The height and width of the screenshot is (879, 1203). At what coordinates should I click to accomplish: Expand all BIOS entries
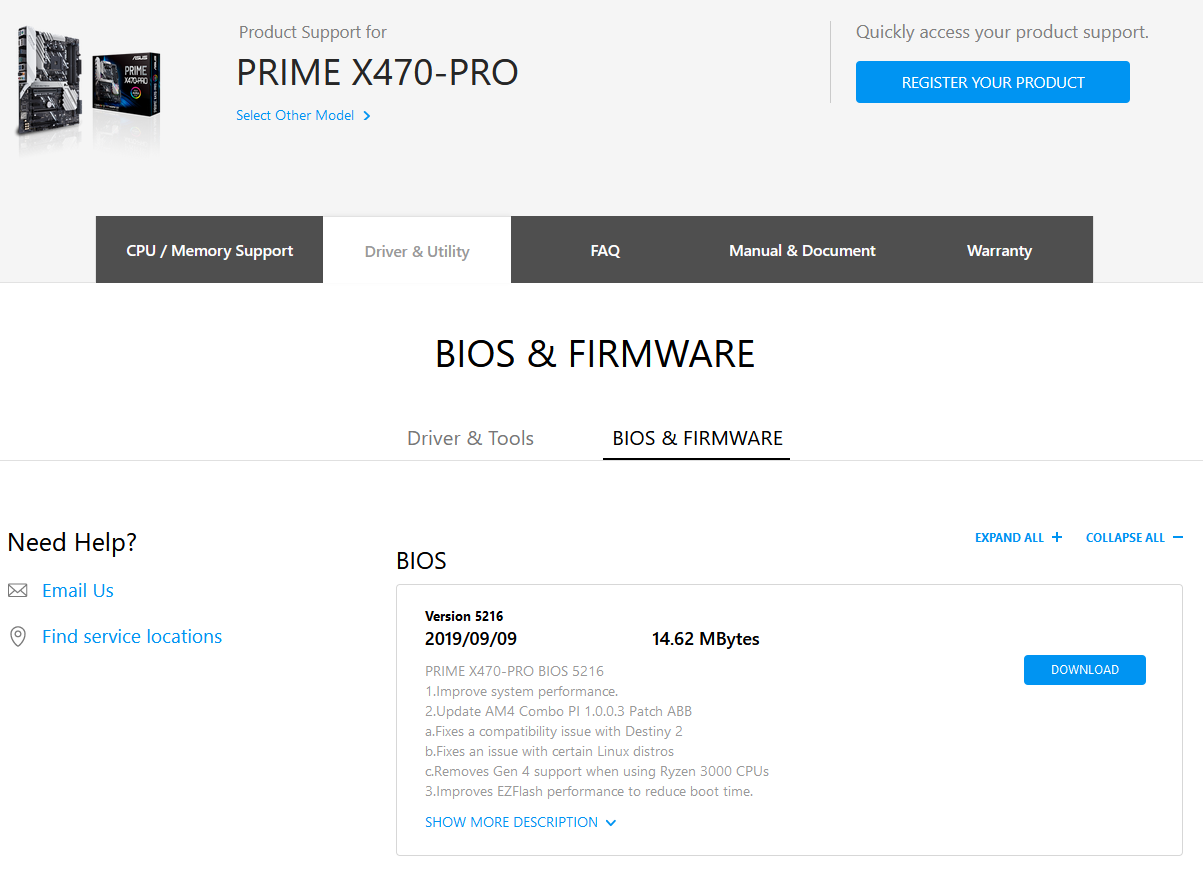(1018, 538)
